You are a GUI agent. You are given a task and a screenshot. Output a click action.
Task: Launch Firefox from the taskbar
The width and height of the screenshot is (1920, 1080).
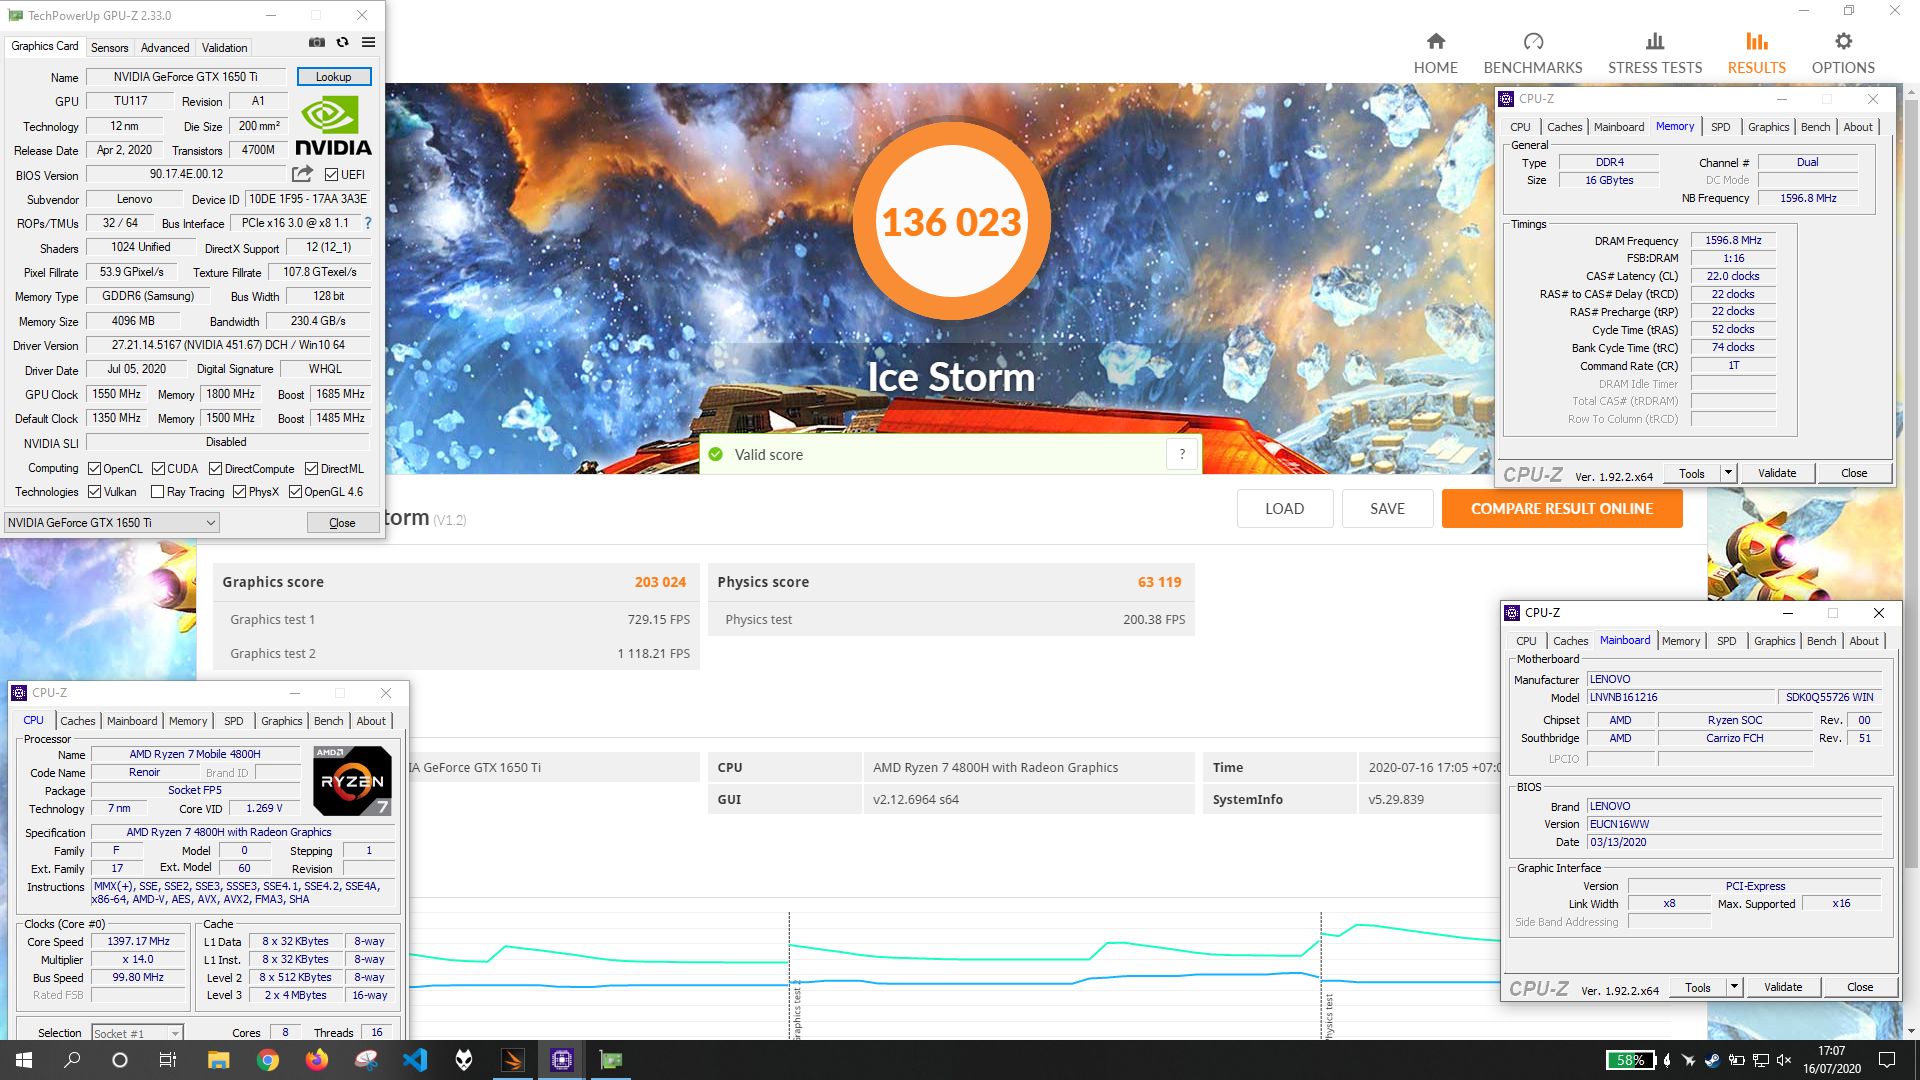tap(316, 1060)
